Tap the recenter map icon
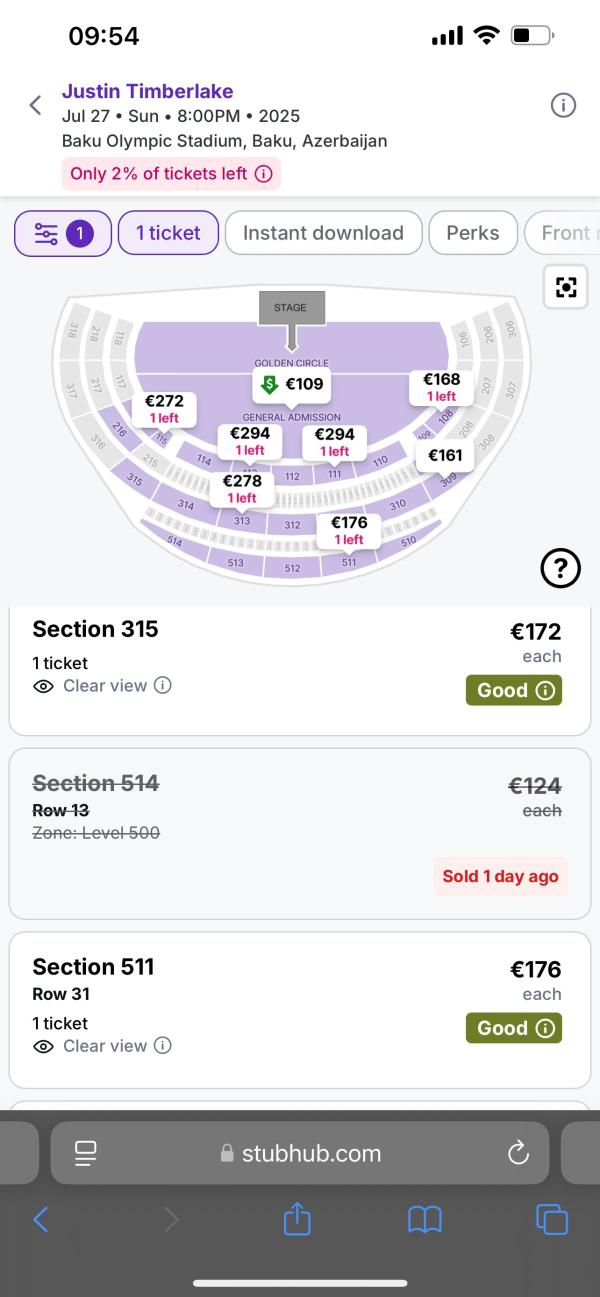 pyautogui.click(x=566, y=288)
